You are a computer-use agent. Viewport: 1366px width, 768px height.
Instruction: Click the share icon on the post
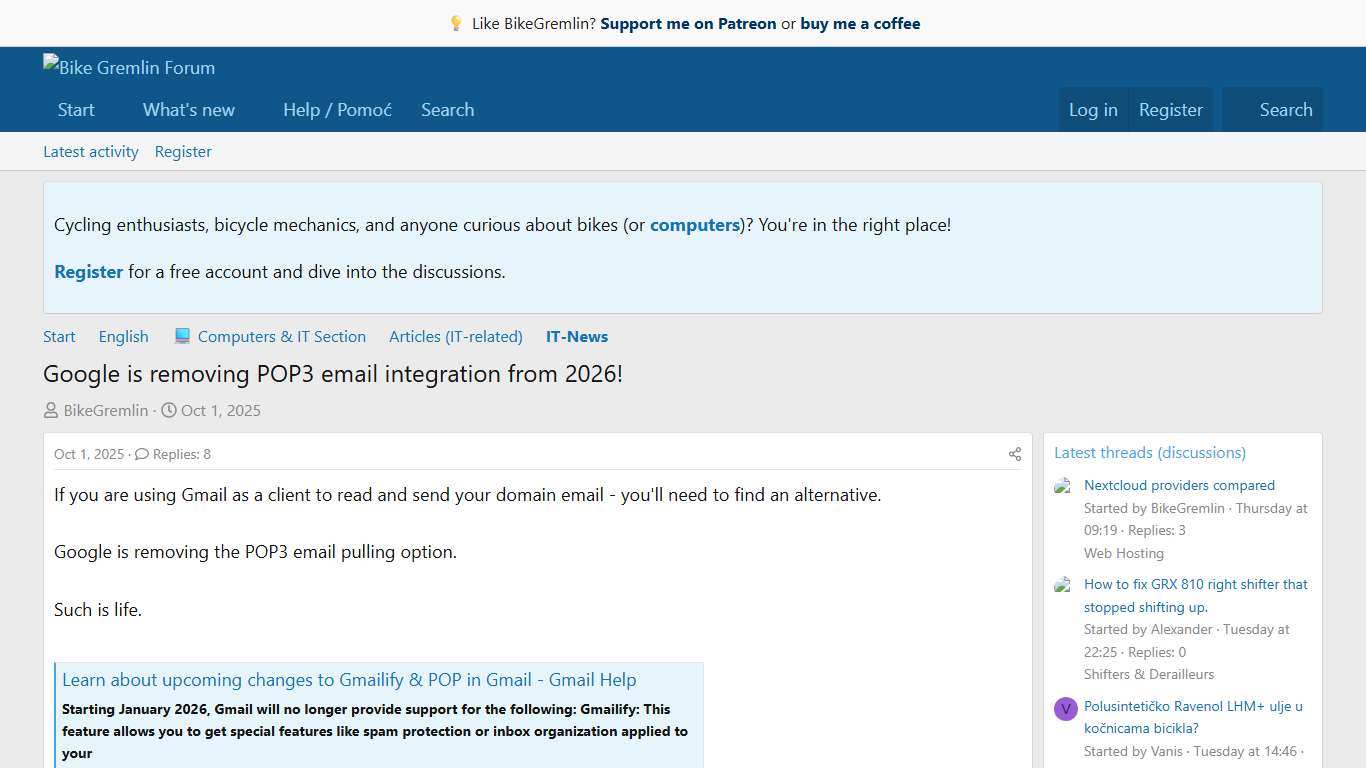(1014, 454)
